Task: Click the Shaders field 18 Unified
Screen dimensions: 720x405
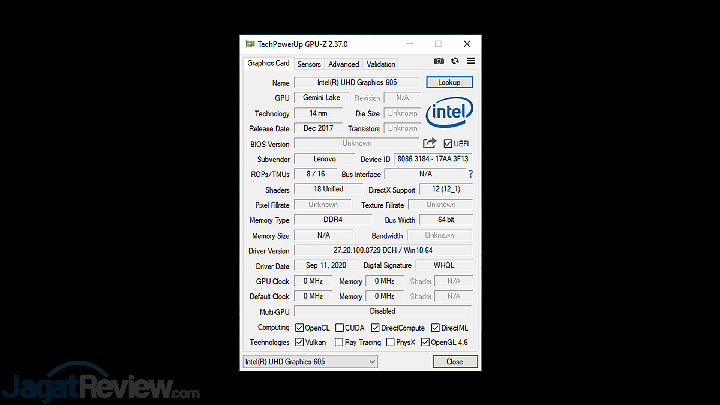Action: tap(328, 189)
